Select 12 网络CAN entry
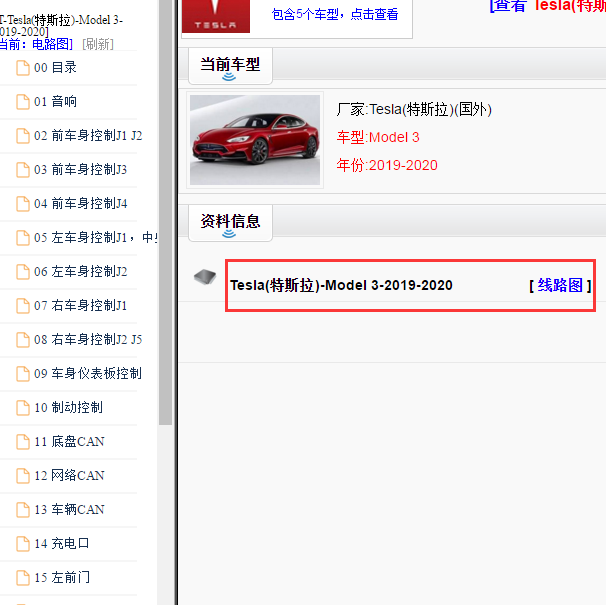 click(69, 476)
